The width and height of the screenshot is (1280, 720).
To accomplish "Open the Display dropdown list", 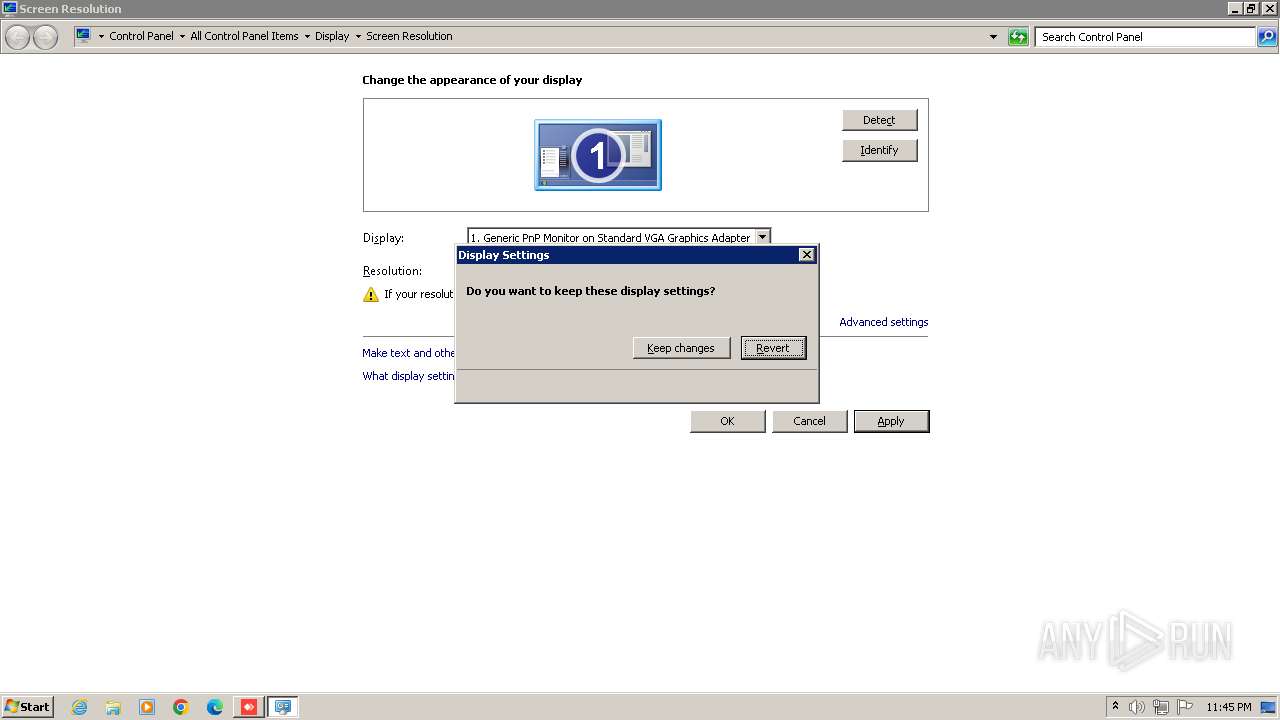I will 762,237.
